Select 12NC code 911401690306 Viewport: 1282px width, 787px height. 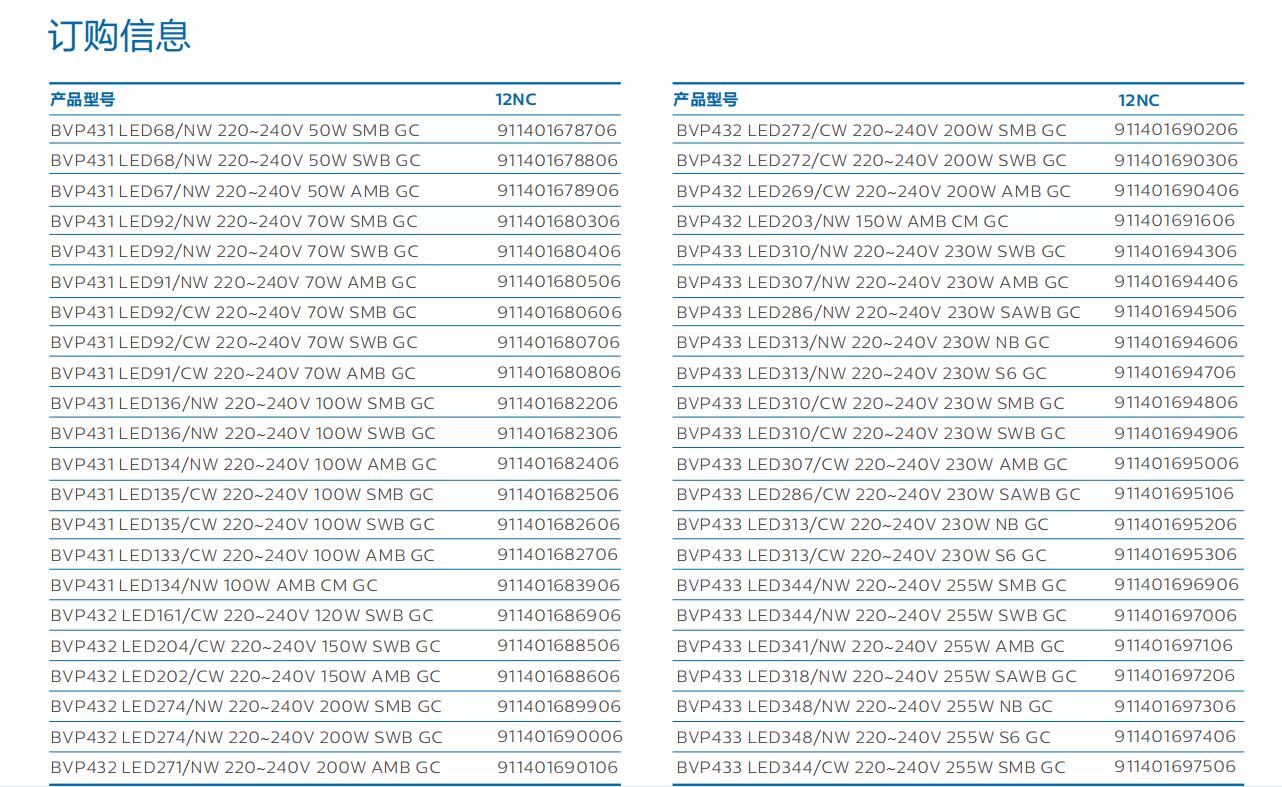coord(1176,160)
